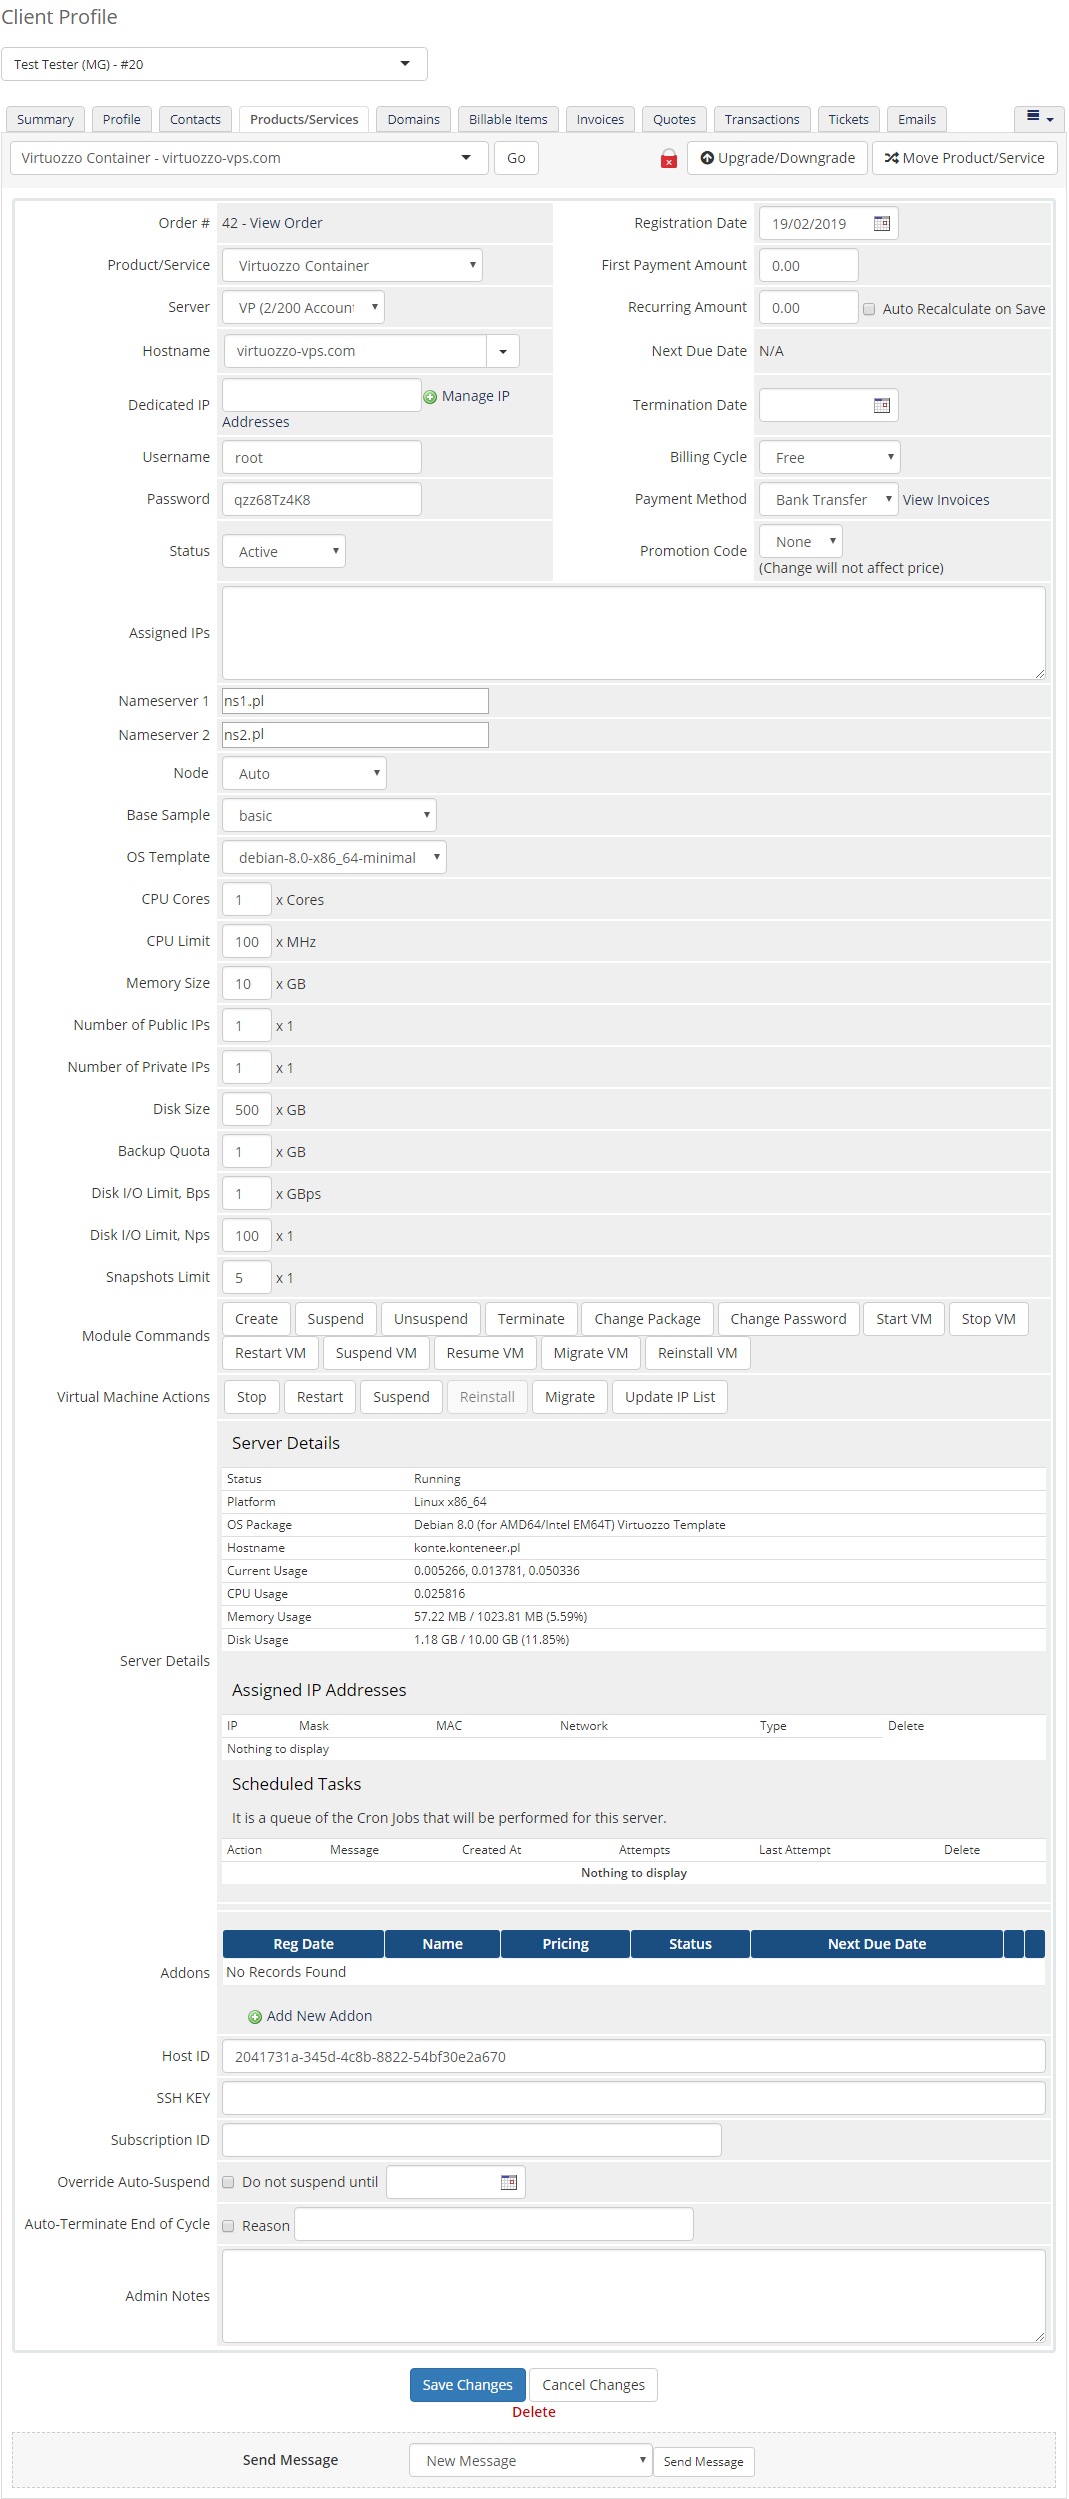
Task: Open the Domains tab
Action: coord(414,119)
